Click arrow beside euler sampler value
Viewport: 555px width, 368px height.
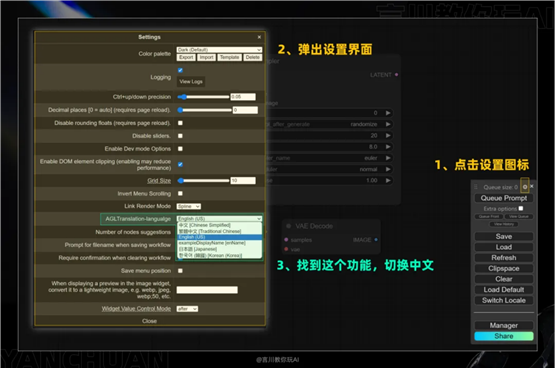[388, 158]
